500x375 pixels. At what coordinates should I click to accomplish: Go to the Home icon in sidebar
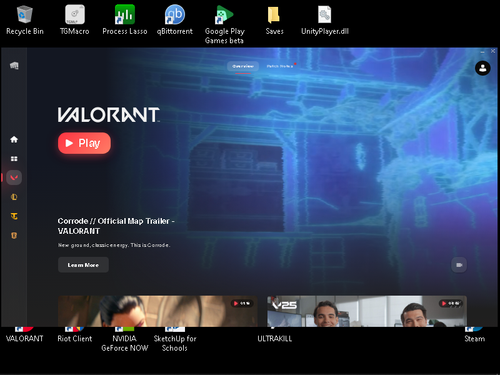tap(14, 139)
